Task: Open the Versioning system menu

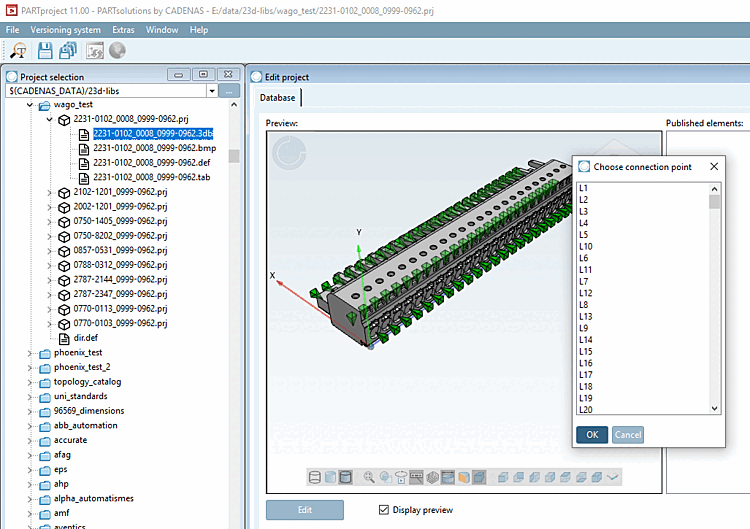Action: [x=65, y=30]
